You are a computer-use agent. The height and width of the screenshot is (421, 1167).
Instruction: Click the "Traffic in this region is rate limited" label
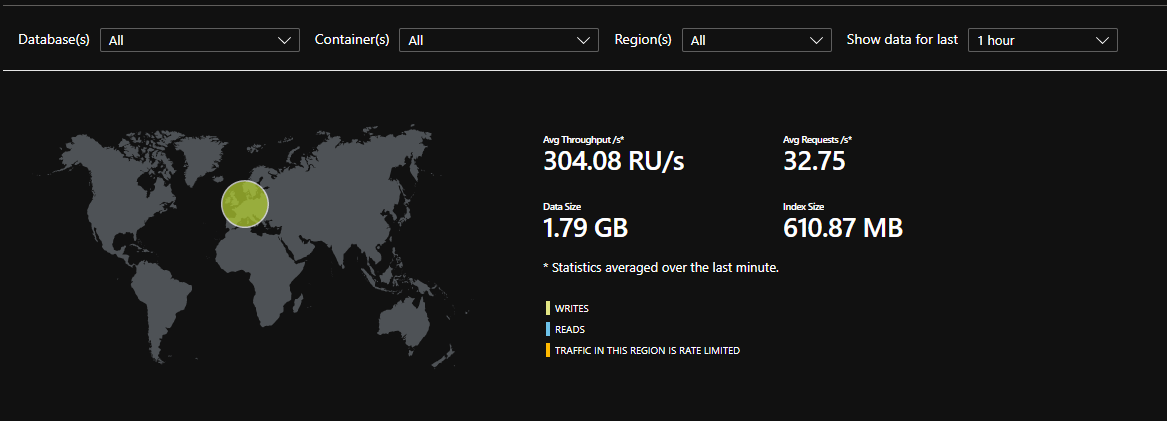647,350
